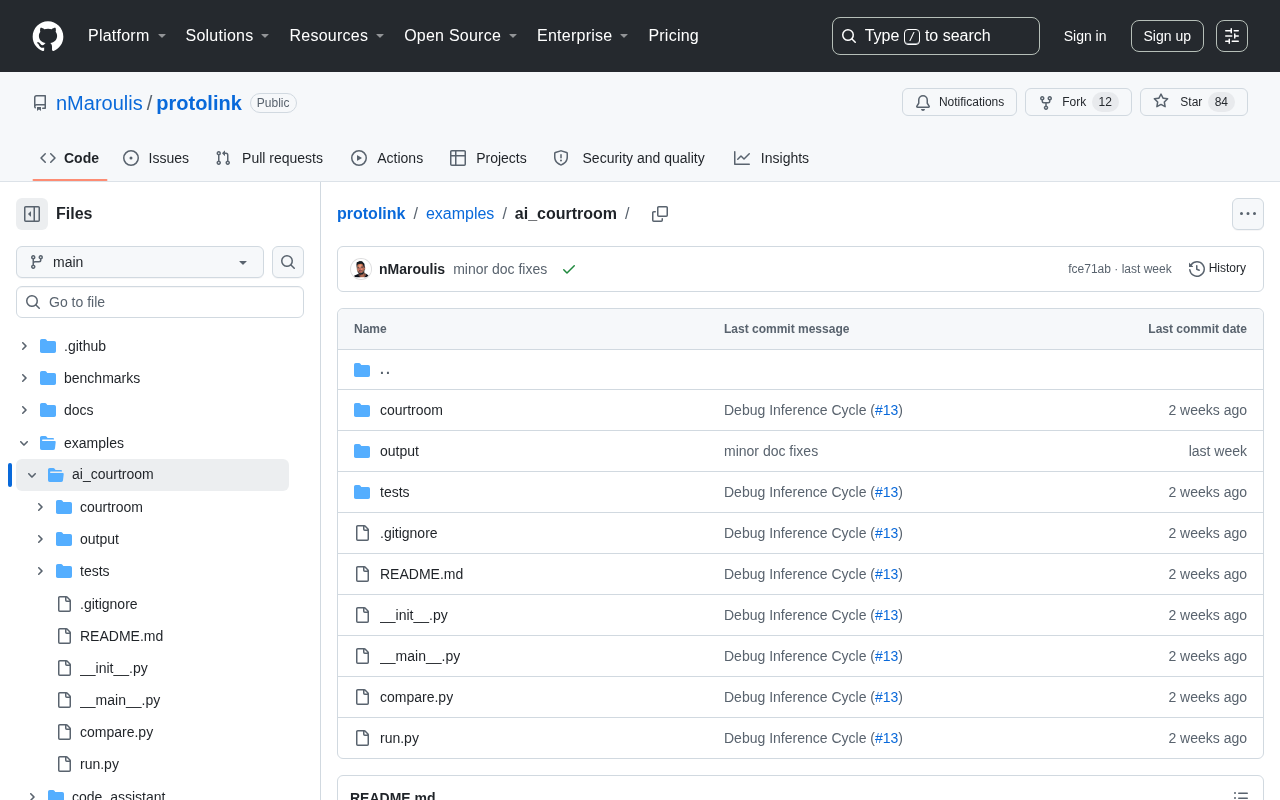Open the main branch selector dropdown
Image resolution: width=1280 pixels, height=800 pixels.
click(x=140, y=262)
